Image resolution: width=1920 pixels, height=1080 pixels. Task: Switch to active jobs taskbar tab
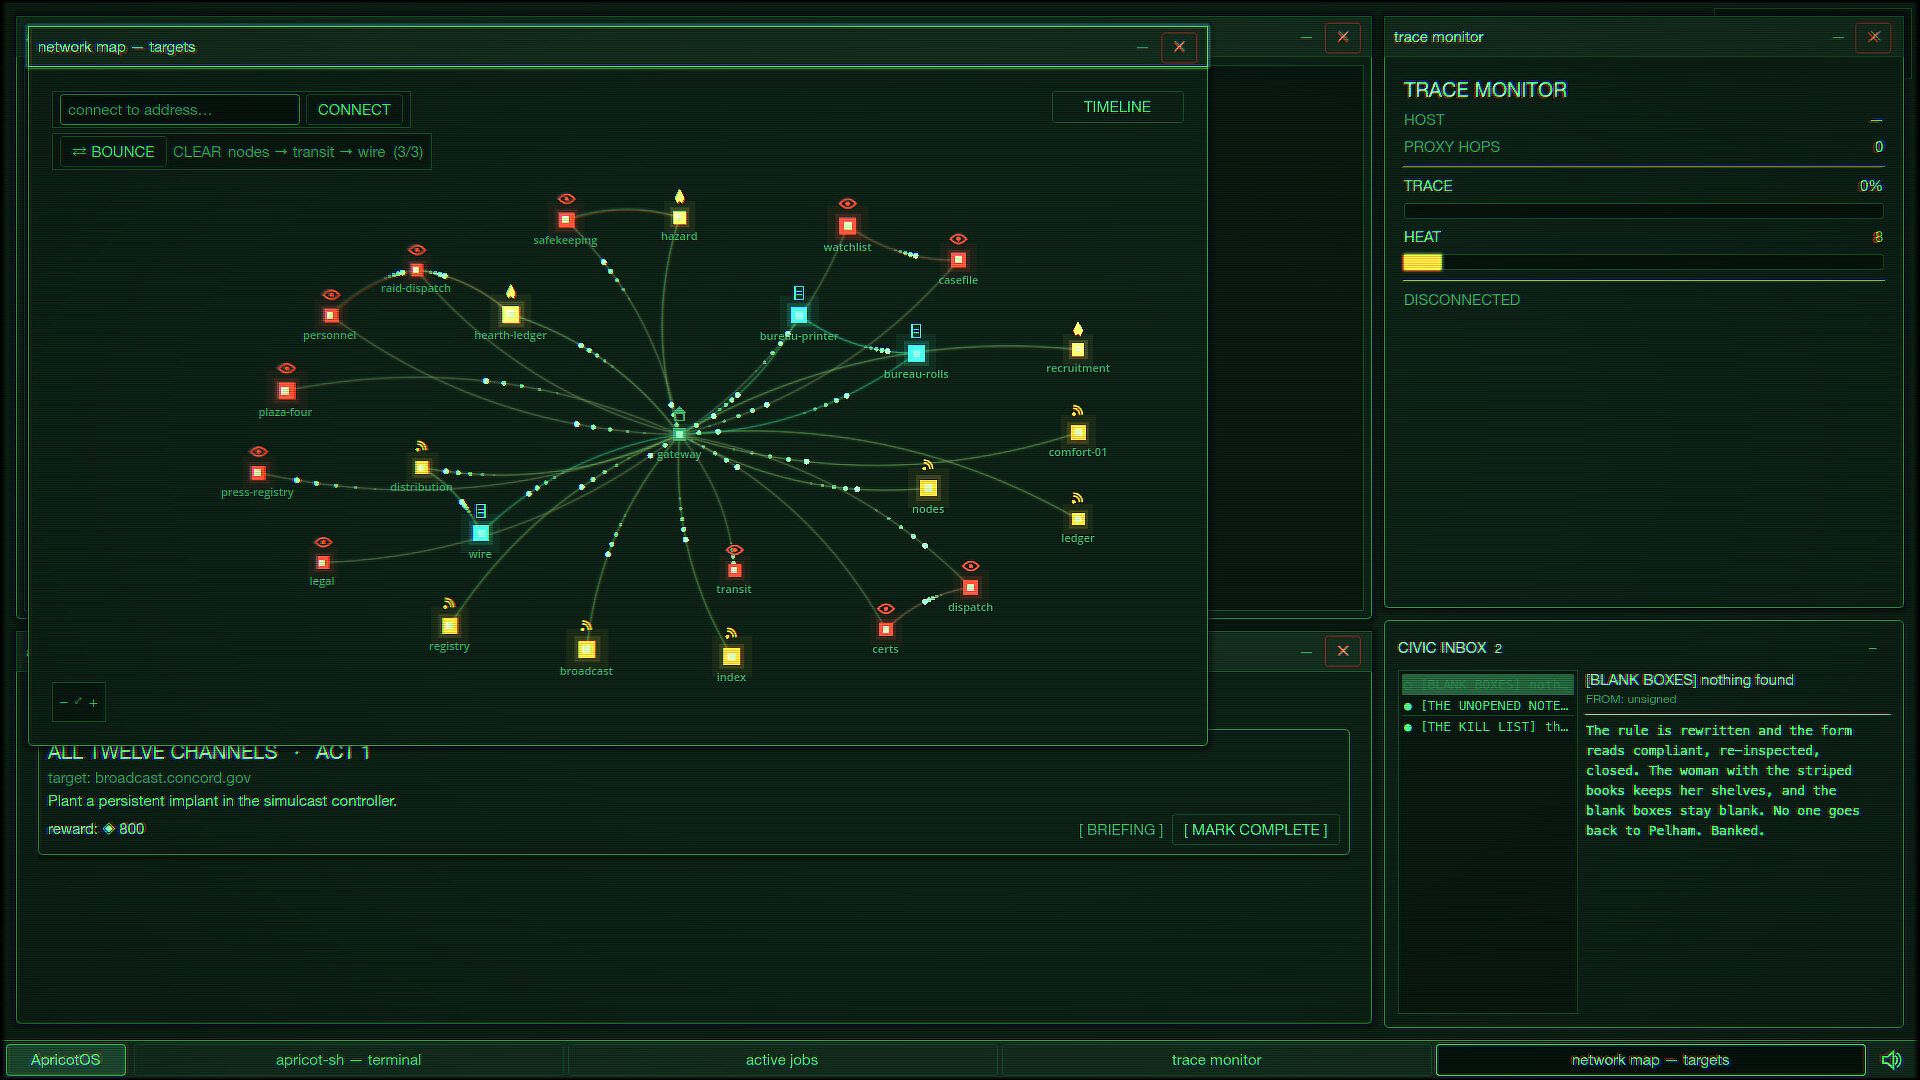click(x=782, y=1060)
